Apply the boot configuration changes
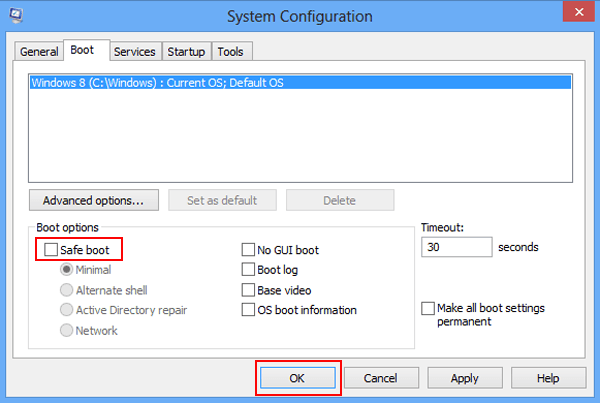This screenshot has height=403, width=600. pos(463,379)
